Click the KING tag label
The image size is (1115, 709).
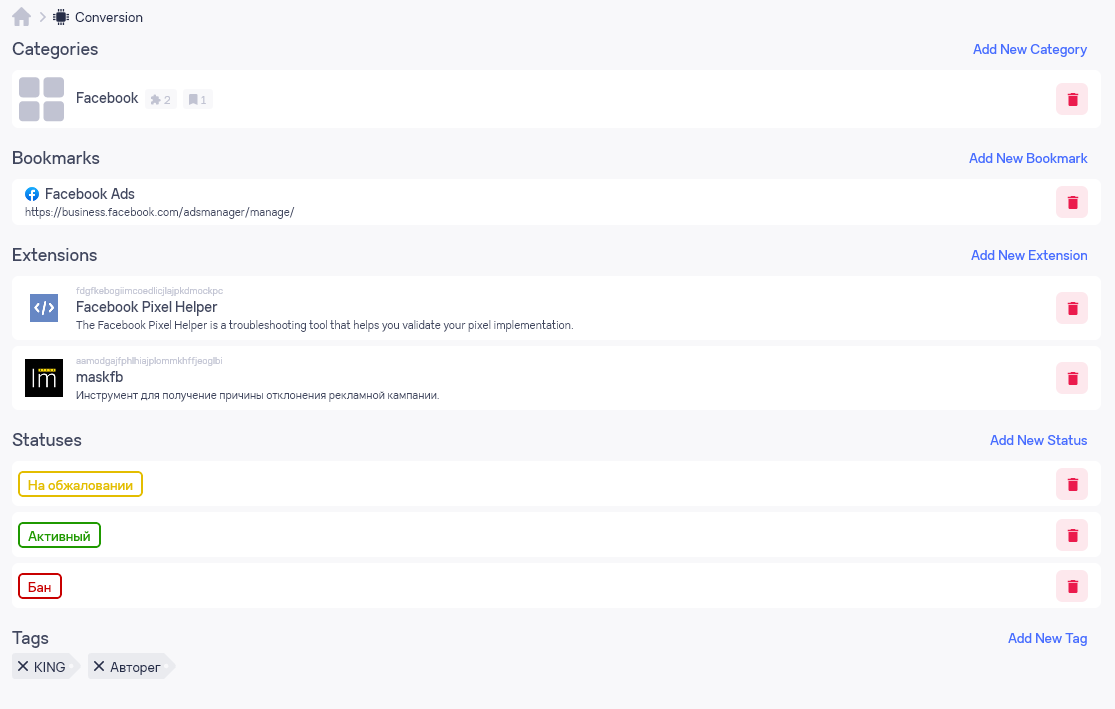click(50, 667)
